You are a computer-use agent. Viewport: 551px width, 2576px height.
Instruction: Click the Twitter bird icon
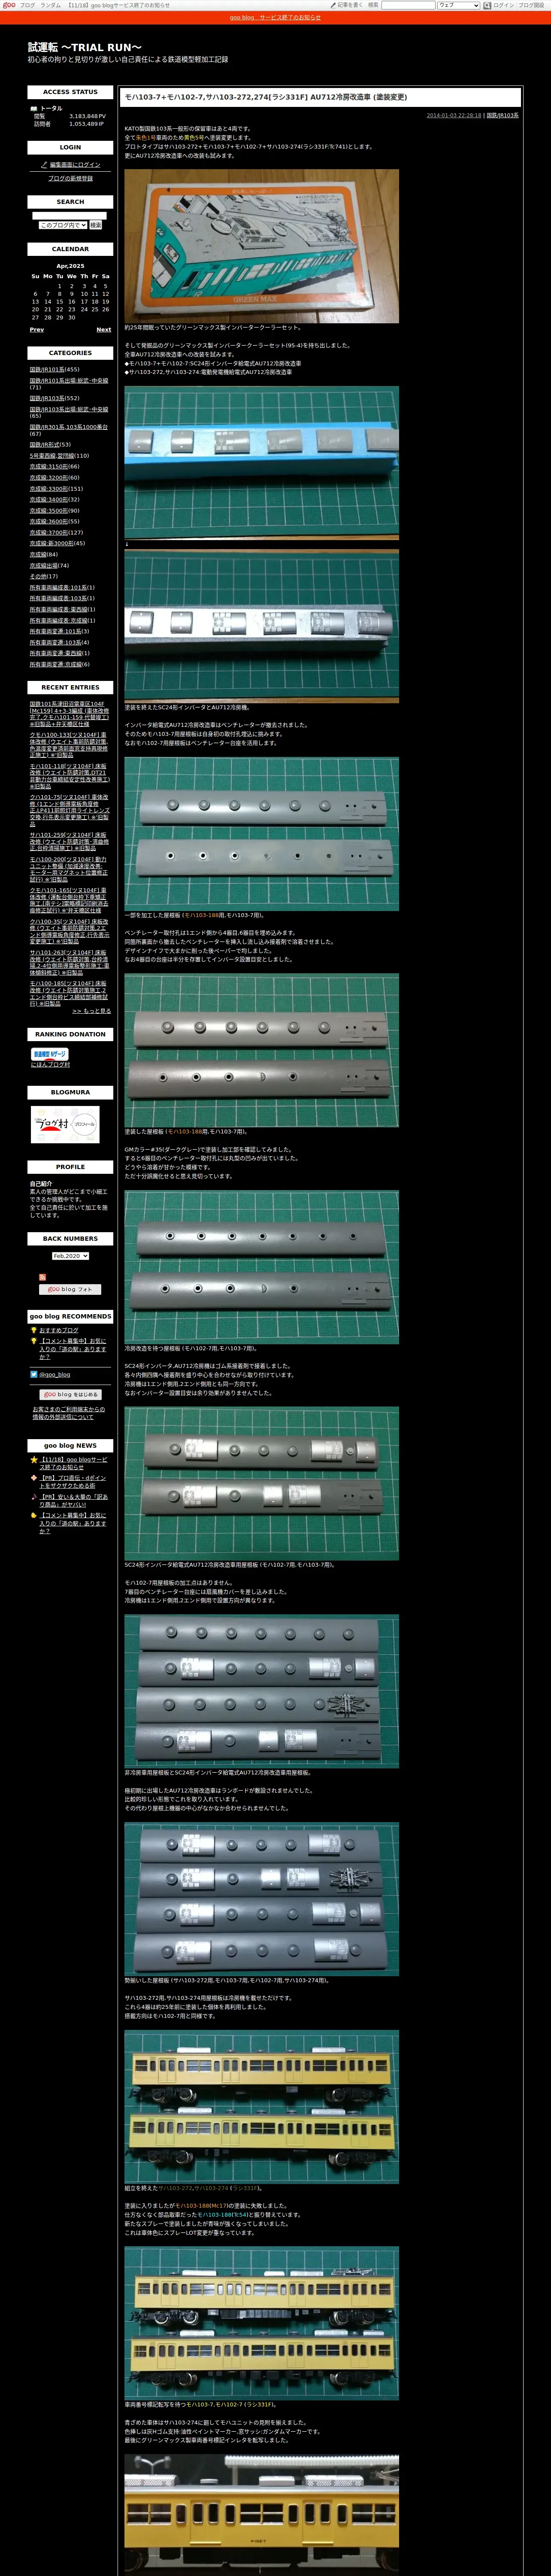[x=34, y=1374]
